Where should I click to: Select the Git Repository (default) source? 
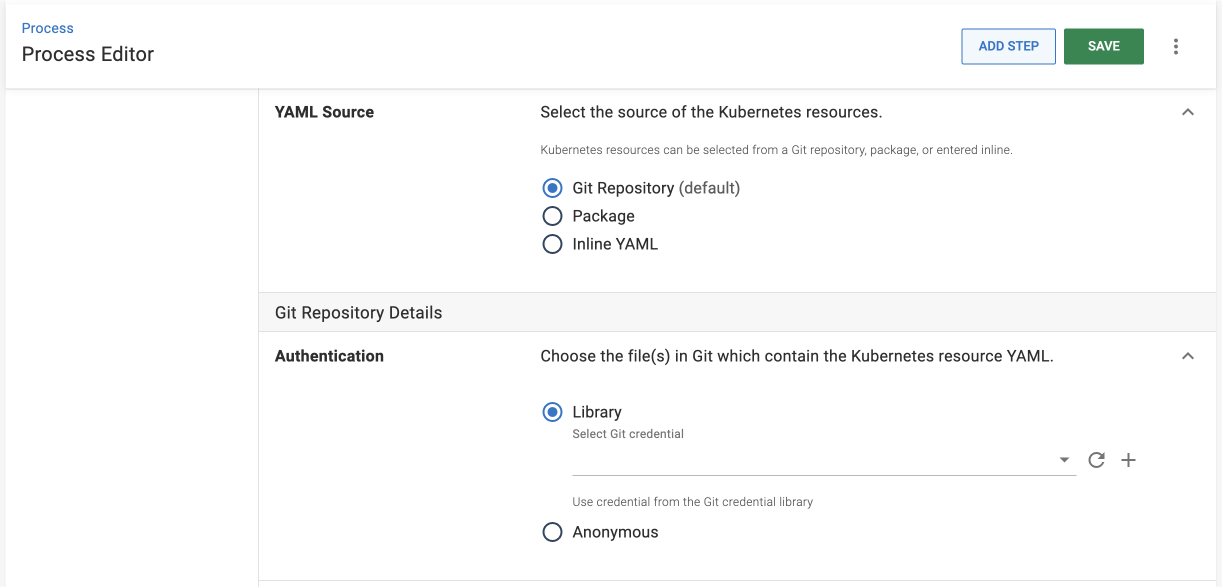point(553,188)
